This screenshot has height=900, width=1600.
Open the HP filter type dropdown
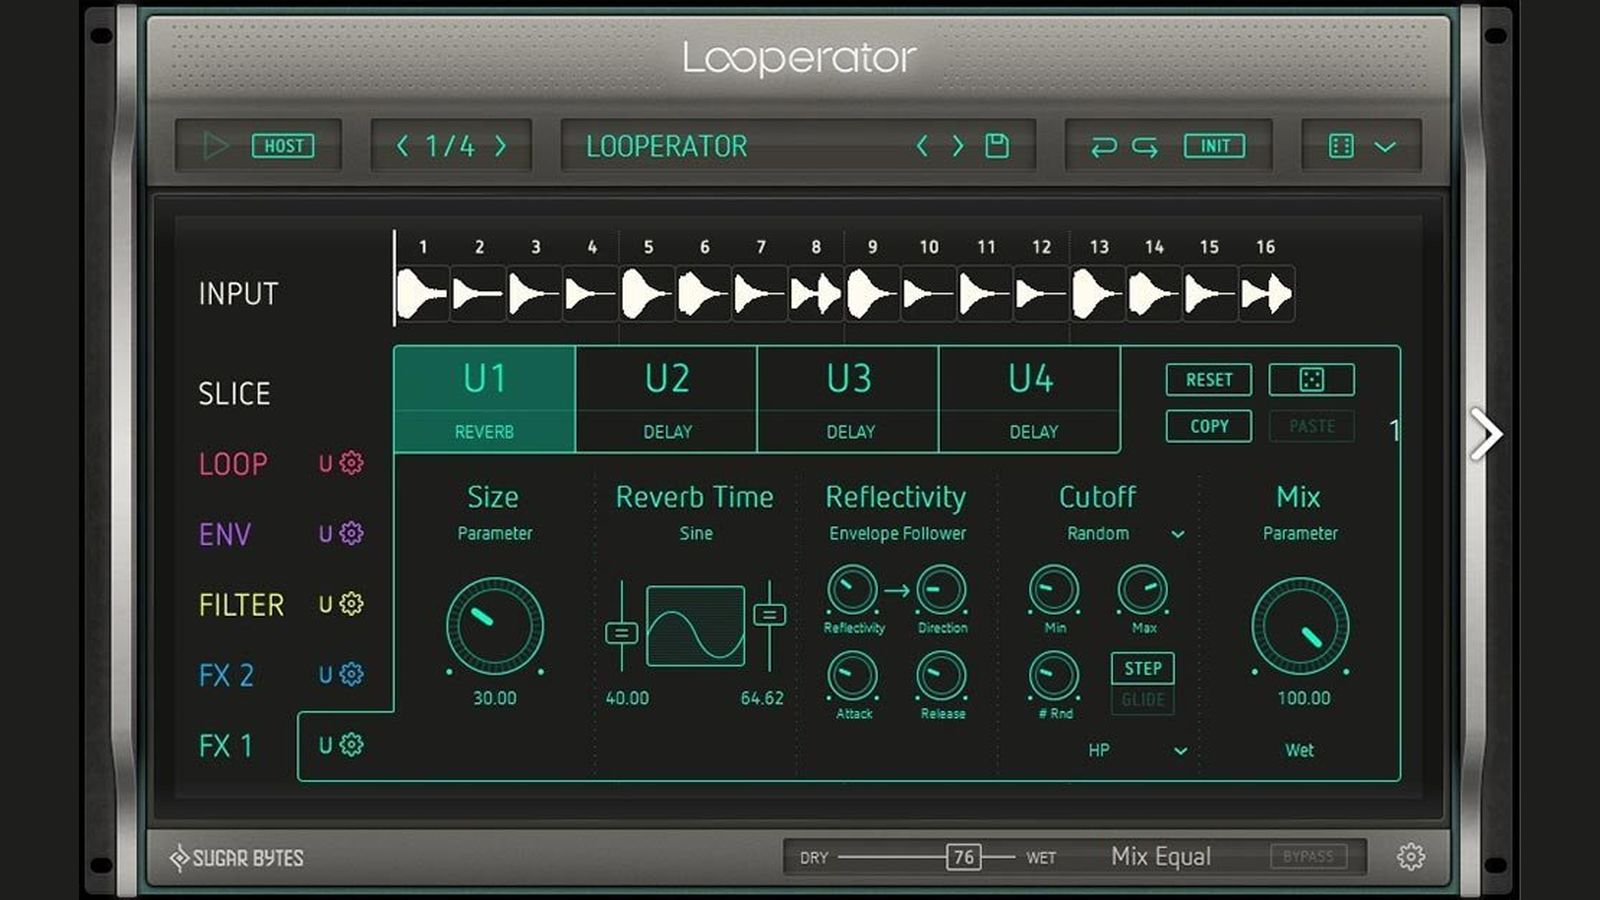1180,751
